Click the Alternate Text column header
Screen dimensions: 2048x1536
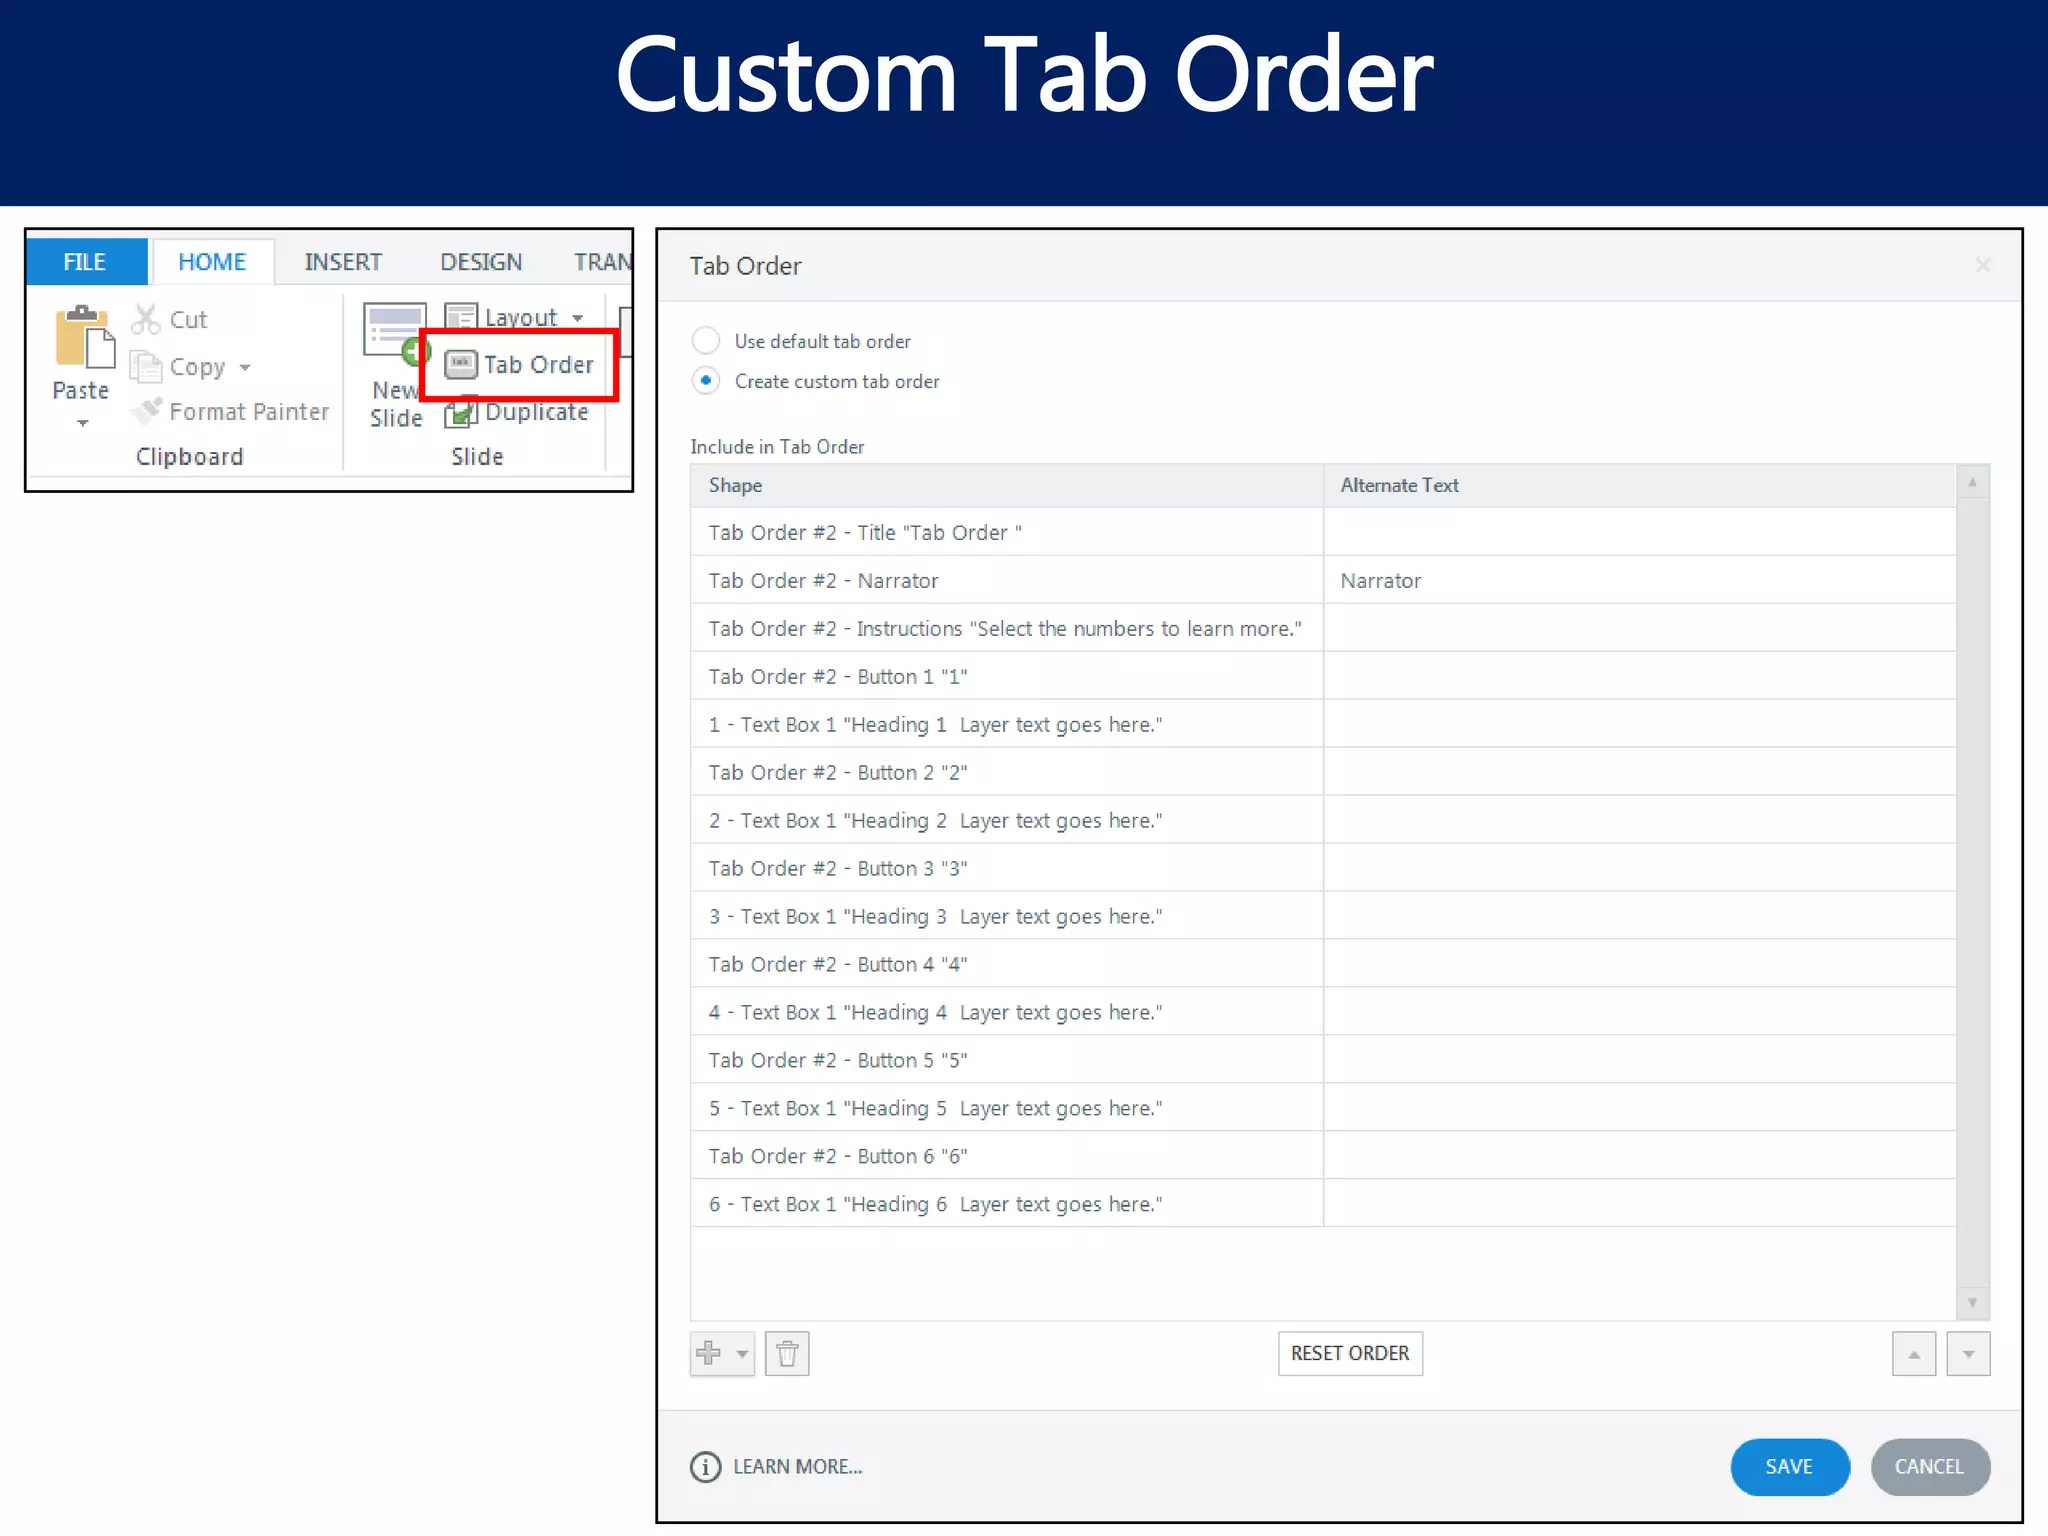point(1640,485)
